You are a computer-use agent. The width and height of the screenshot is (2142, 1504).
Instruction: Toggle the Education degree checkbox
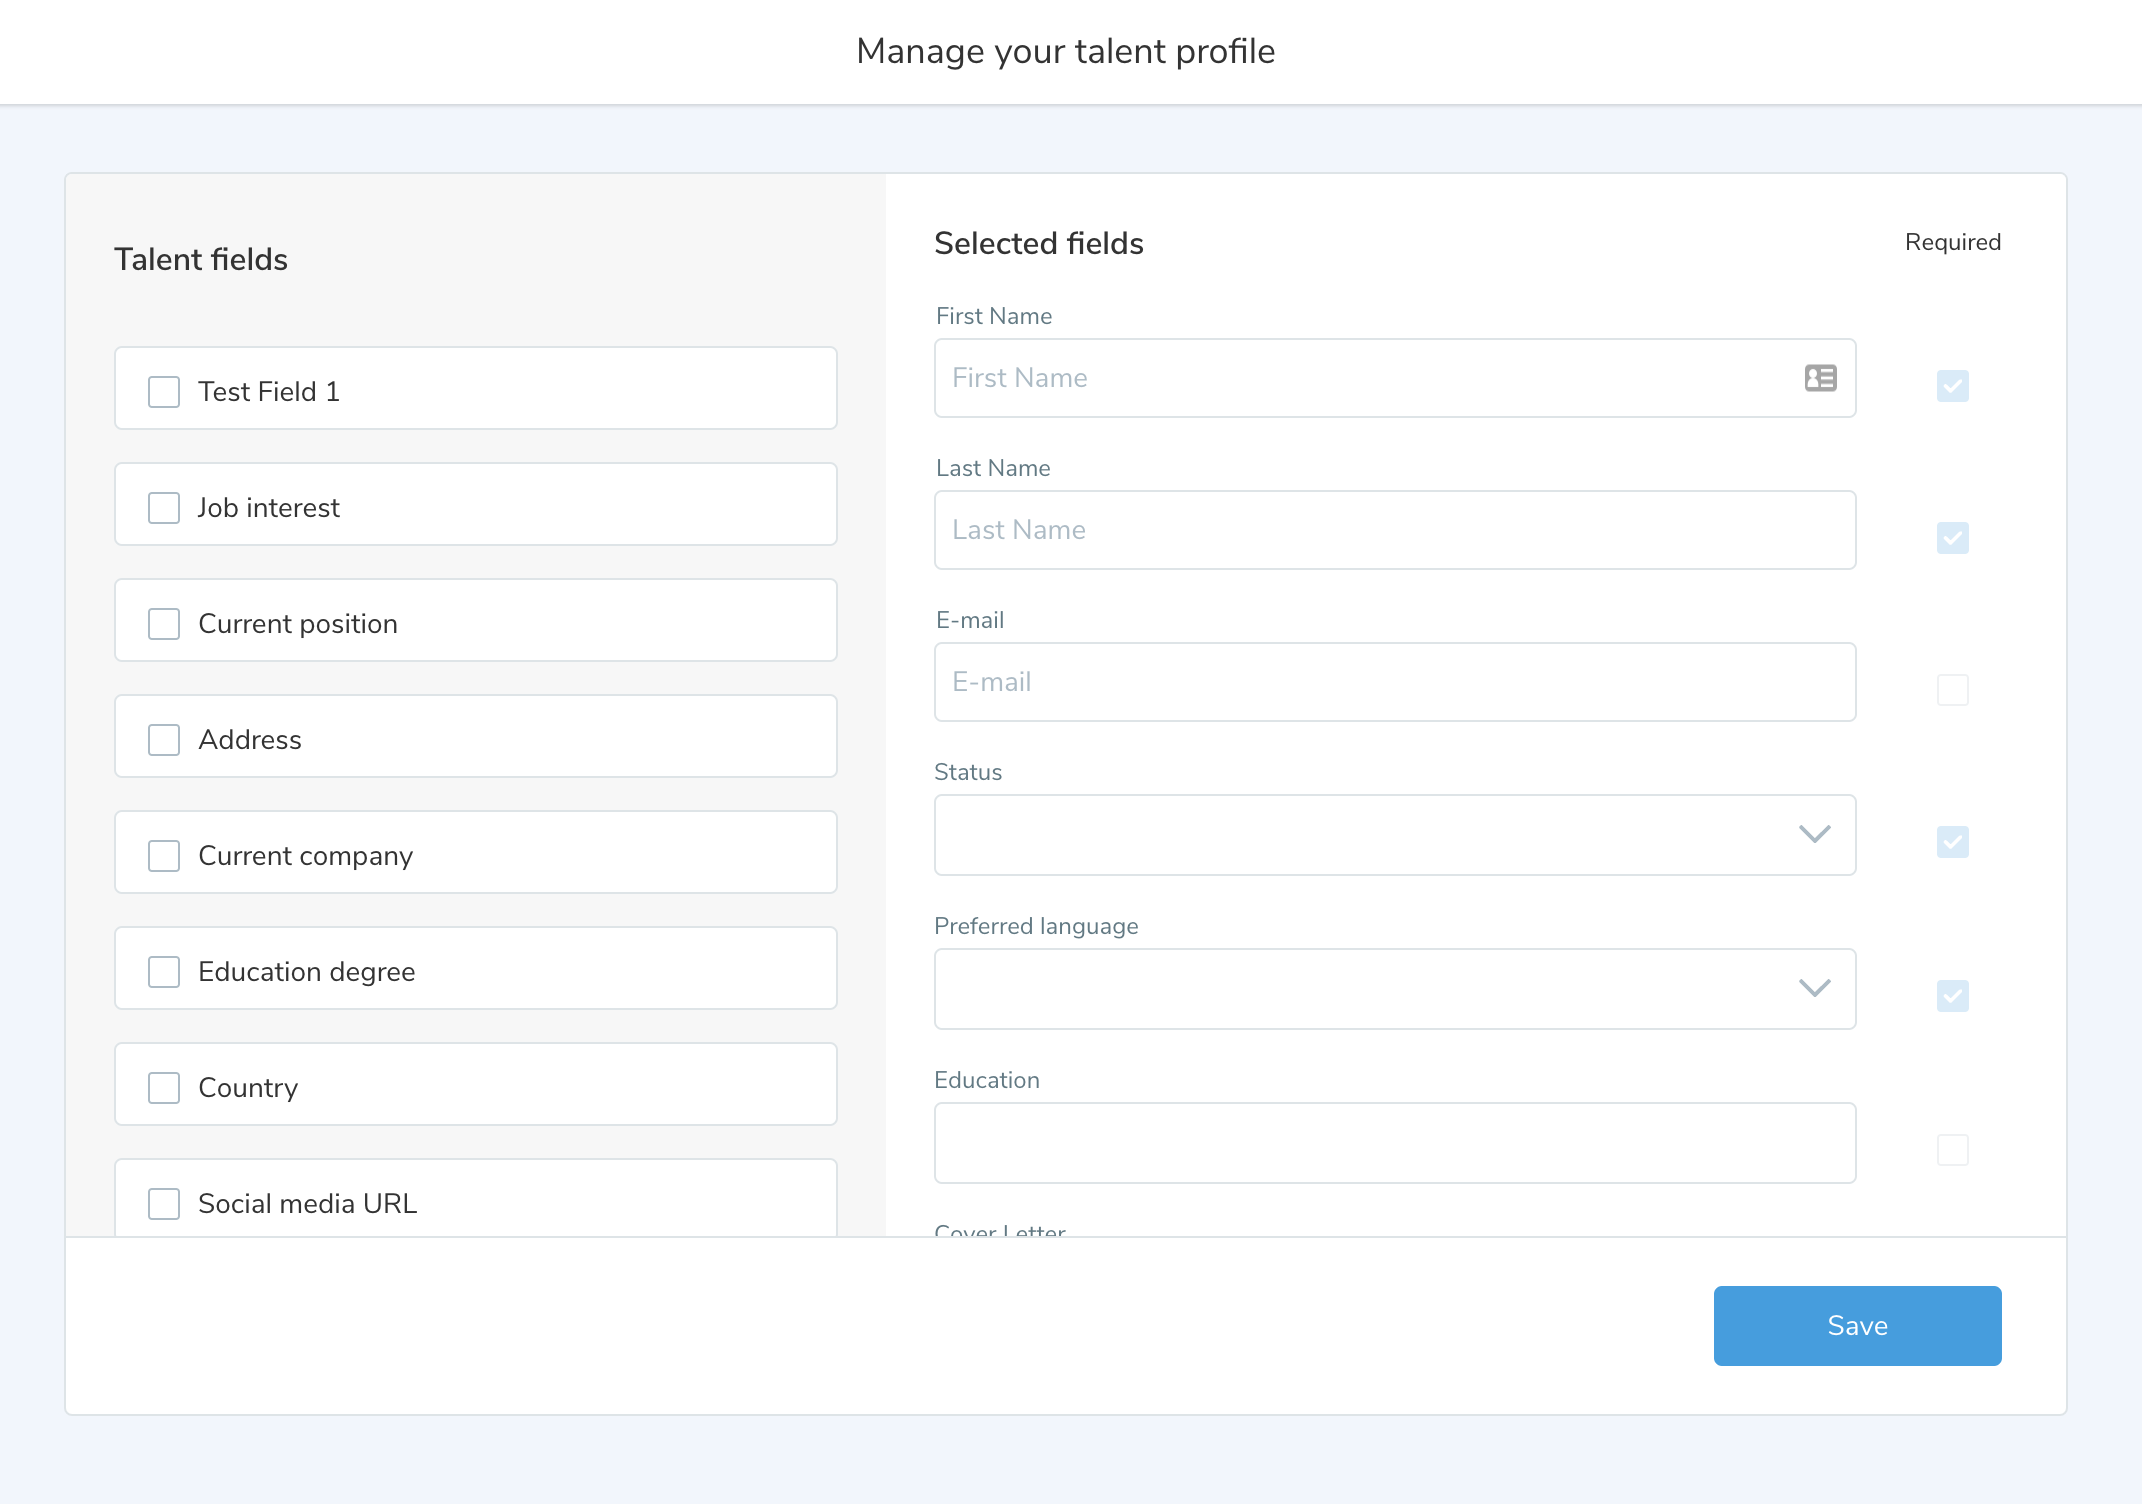(164, 972)
